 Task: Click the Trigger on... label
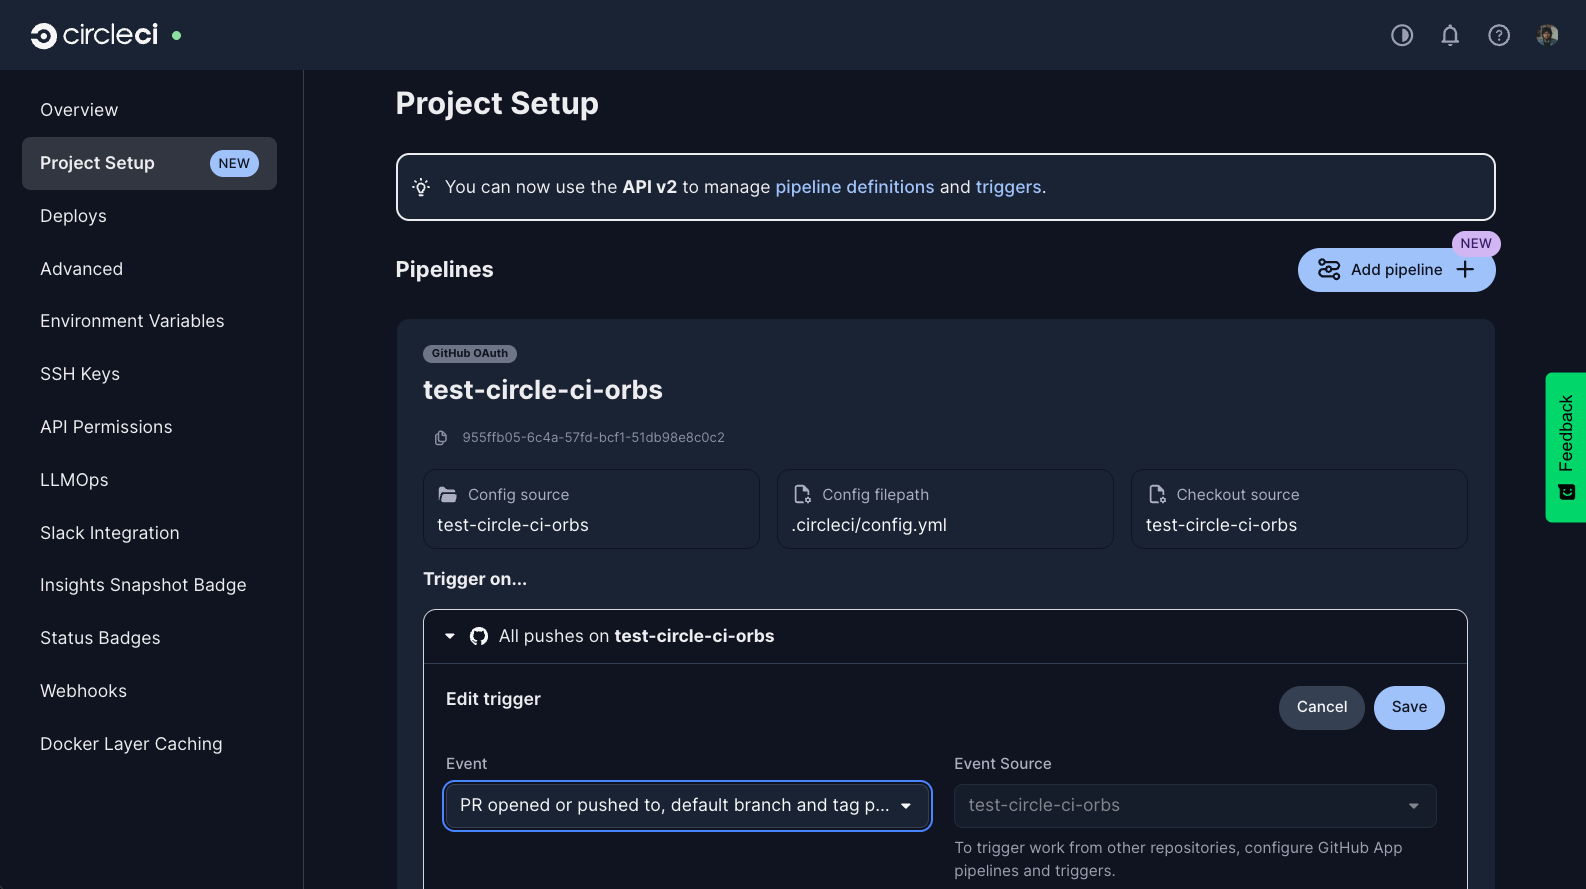coord(475,579)
